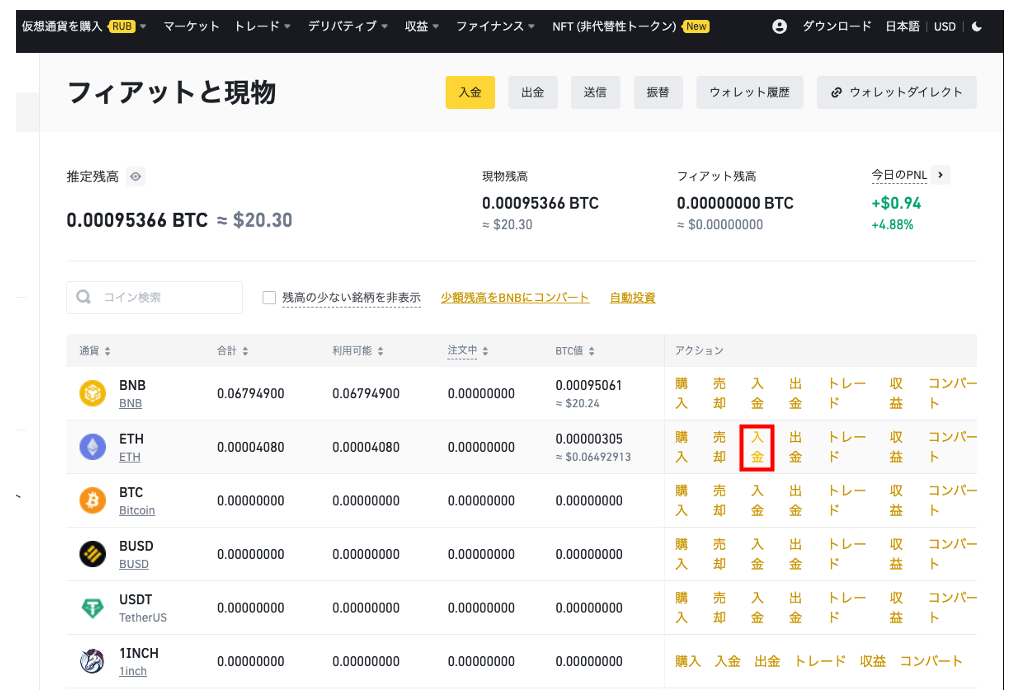The width and height of the screenshot is (1017, 695).
Task: Click 購入 in the USDT row
Action: click(x=681, y=608)
